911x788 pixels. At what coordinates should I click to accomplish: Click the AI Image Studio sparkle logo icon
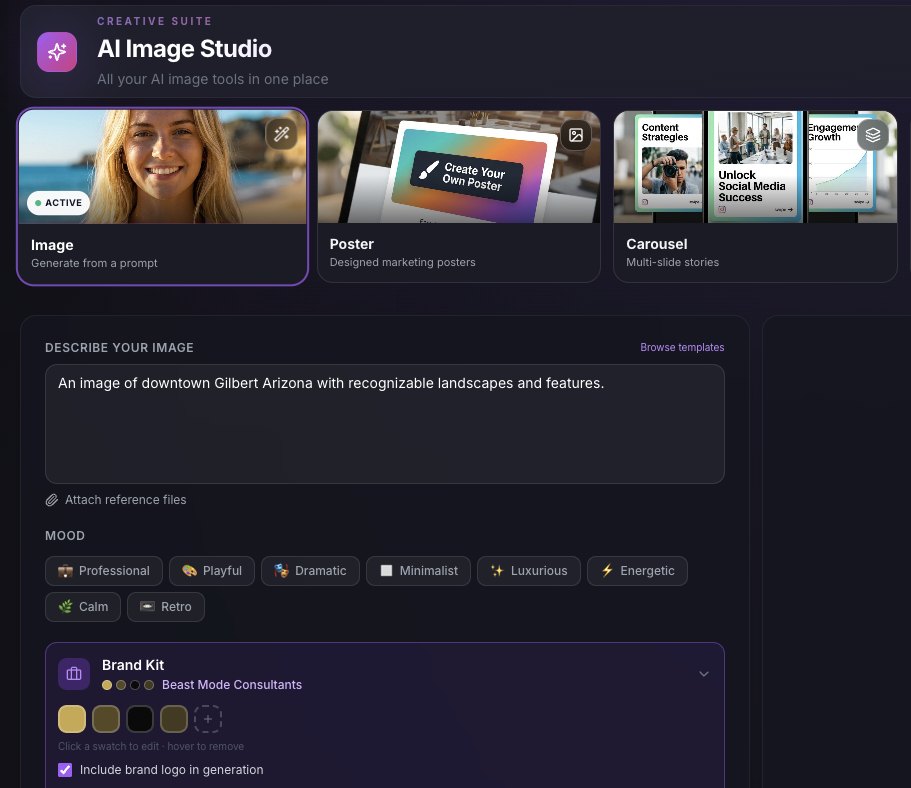pos(57,52)
